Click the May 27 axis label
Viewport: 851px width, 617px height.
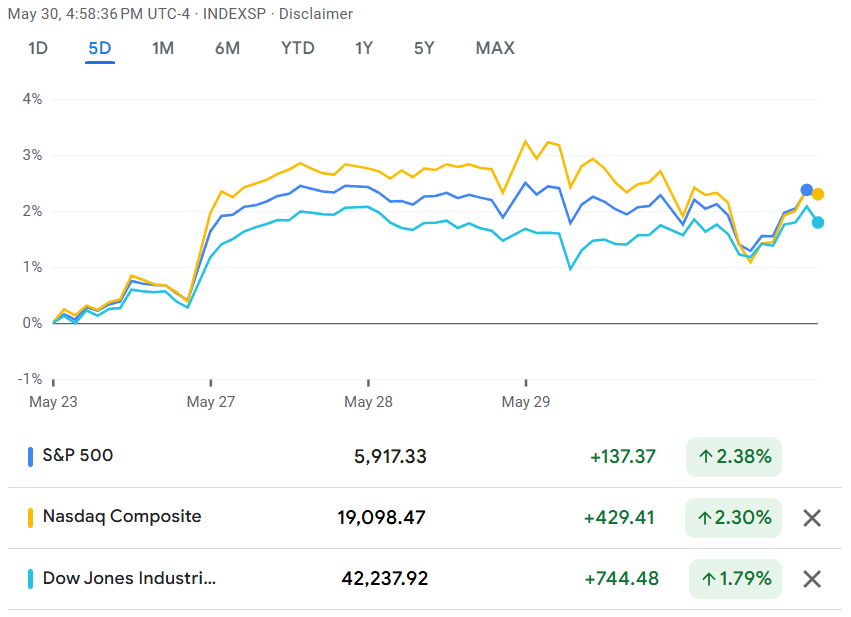(x=211, y=402)
